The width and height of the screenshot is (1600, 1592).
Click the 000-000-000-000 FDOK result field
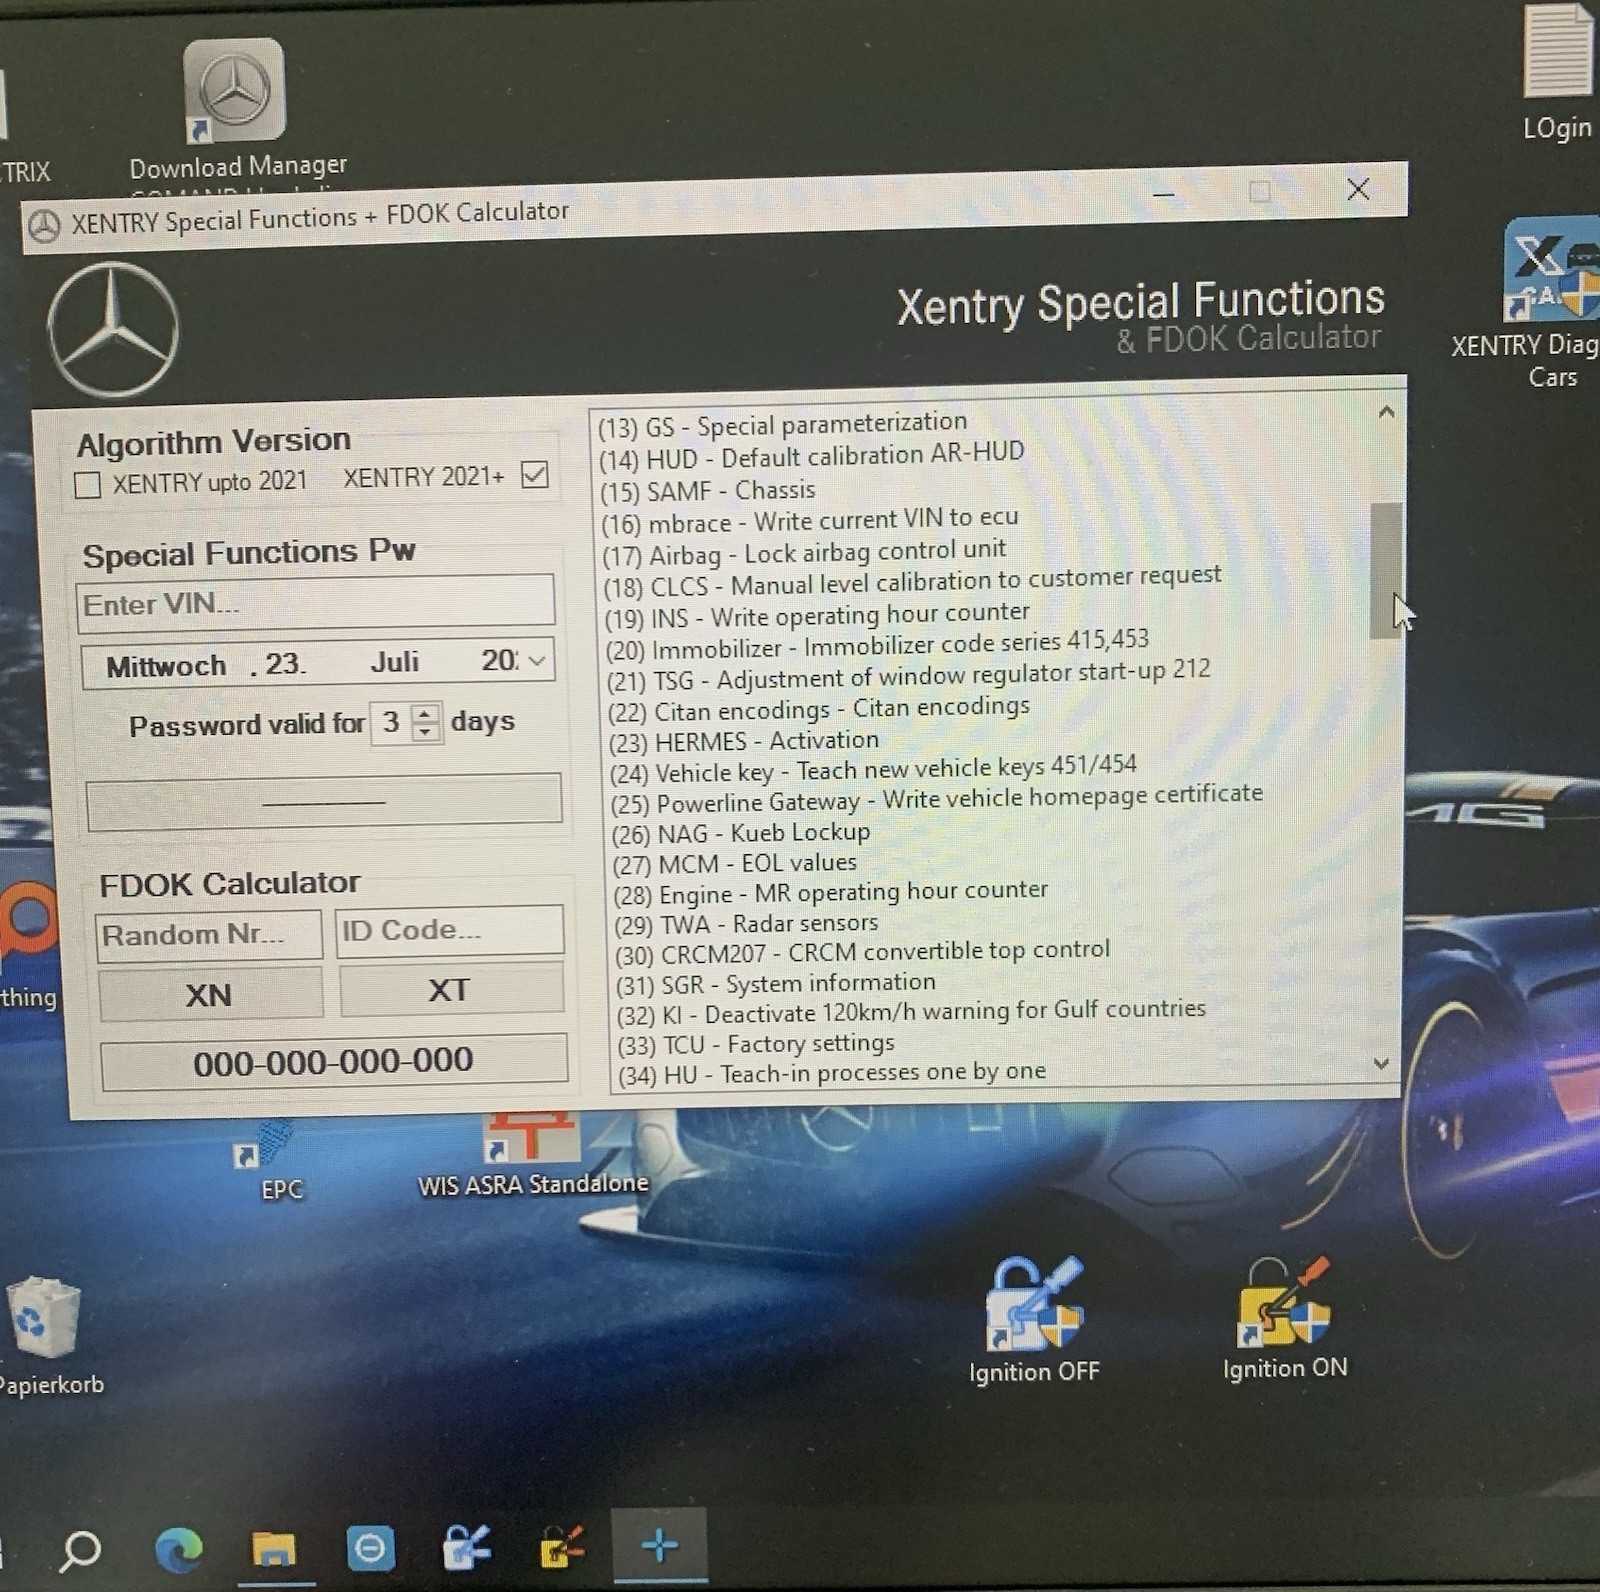coord(334,1062)
